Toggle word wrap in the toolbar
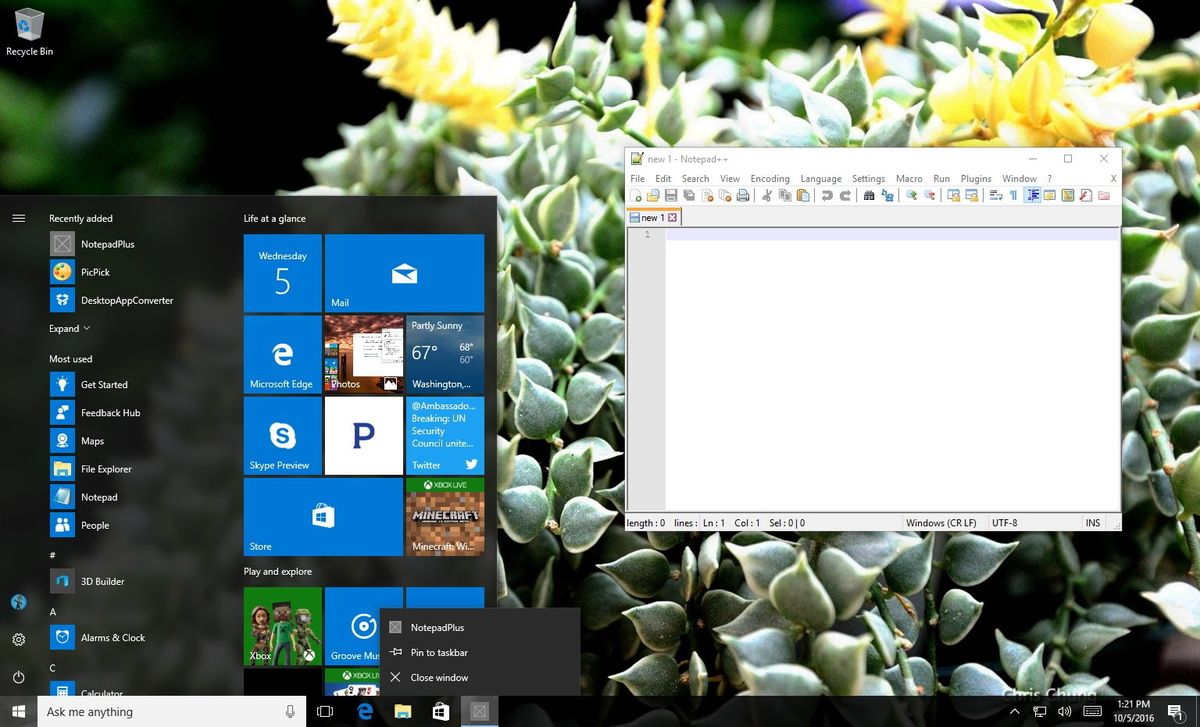1200x727 pixels. [x=995, y=195]
